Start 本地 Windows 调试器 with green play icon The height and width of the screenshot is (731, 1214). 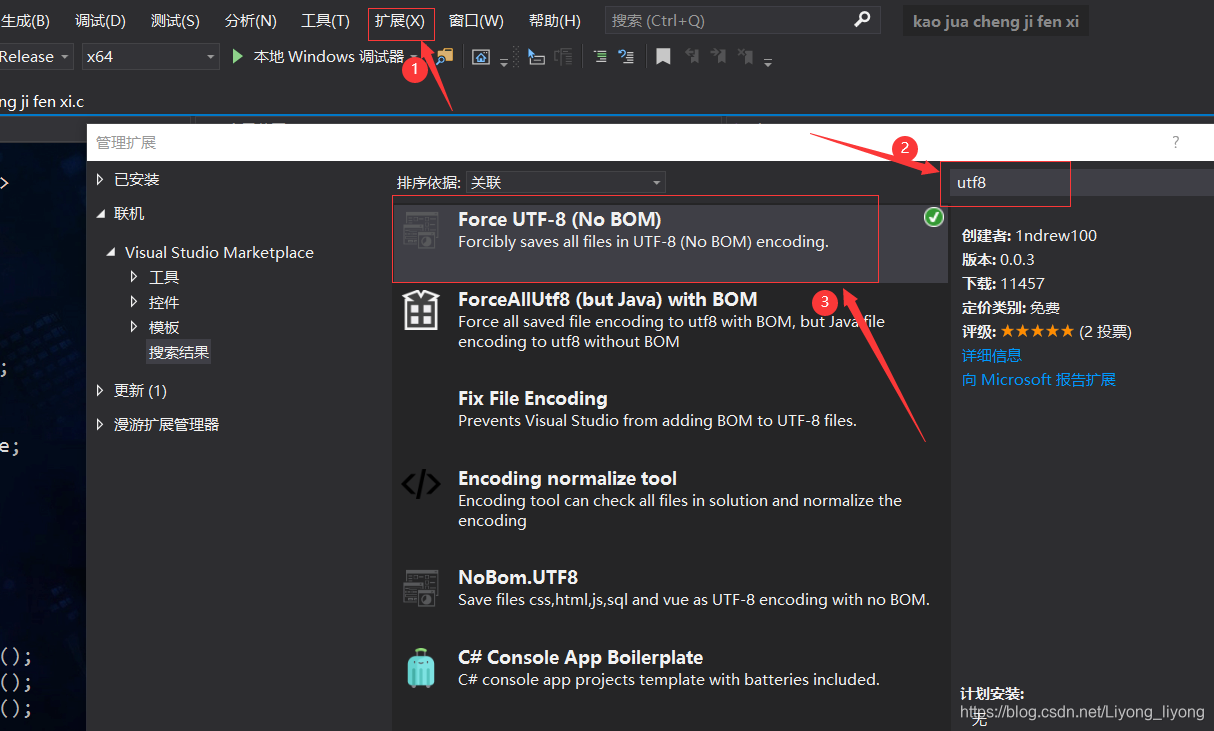(319, 57)
